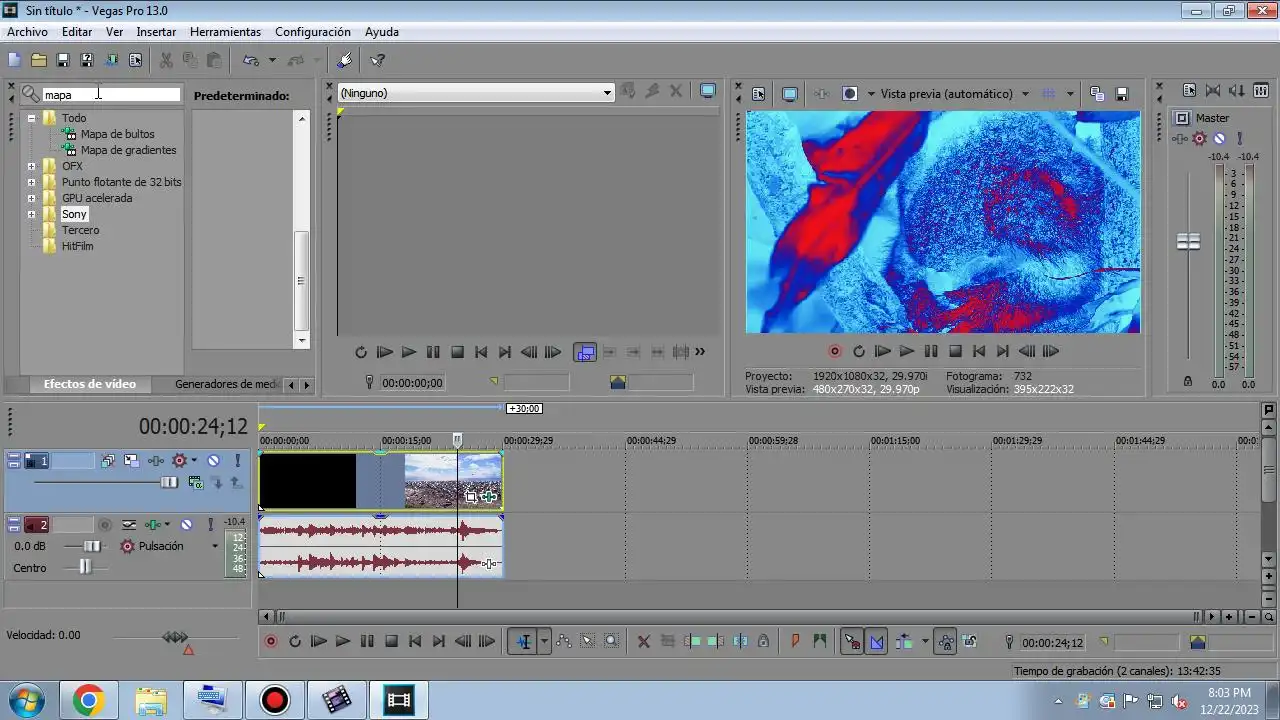Open Project Video Properties in preview panel
1280x720 pixels.
point(758,94)
